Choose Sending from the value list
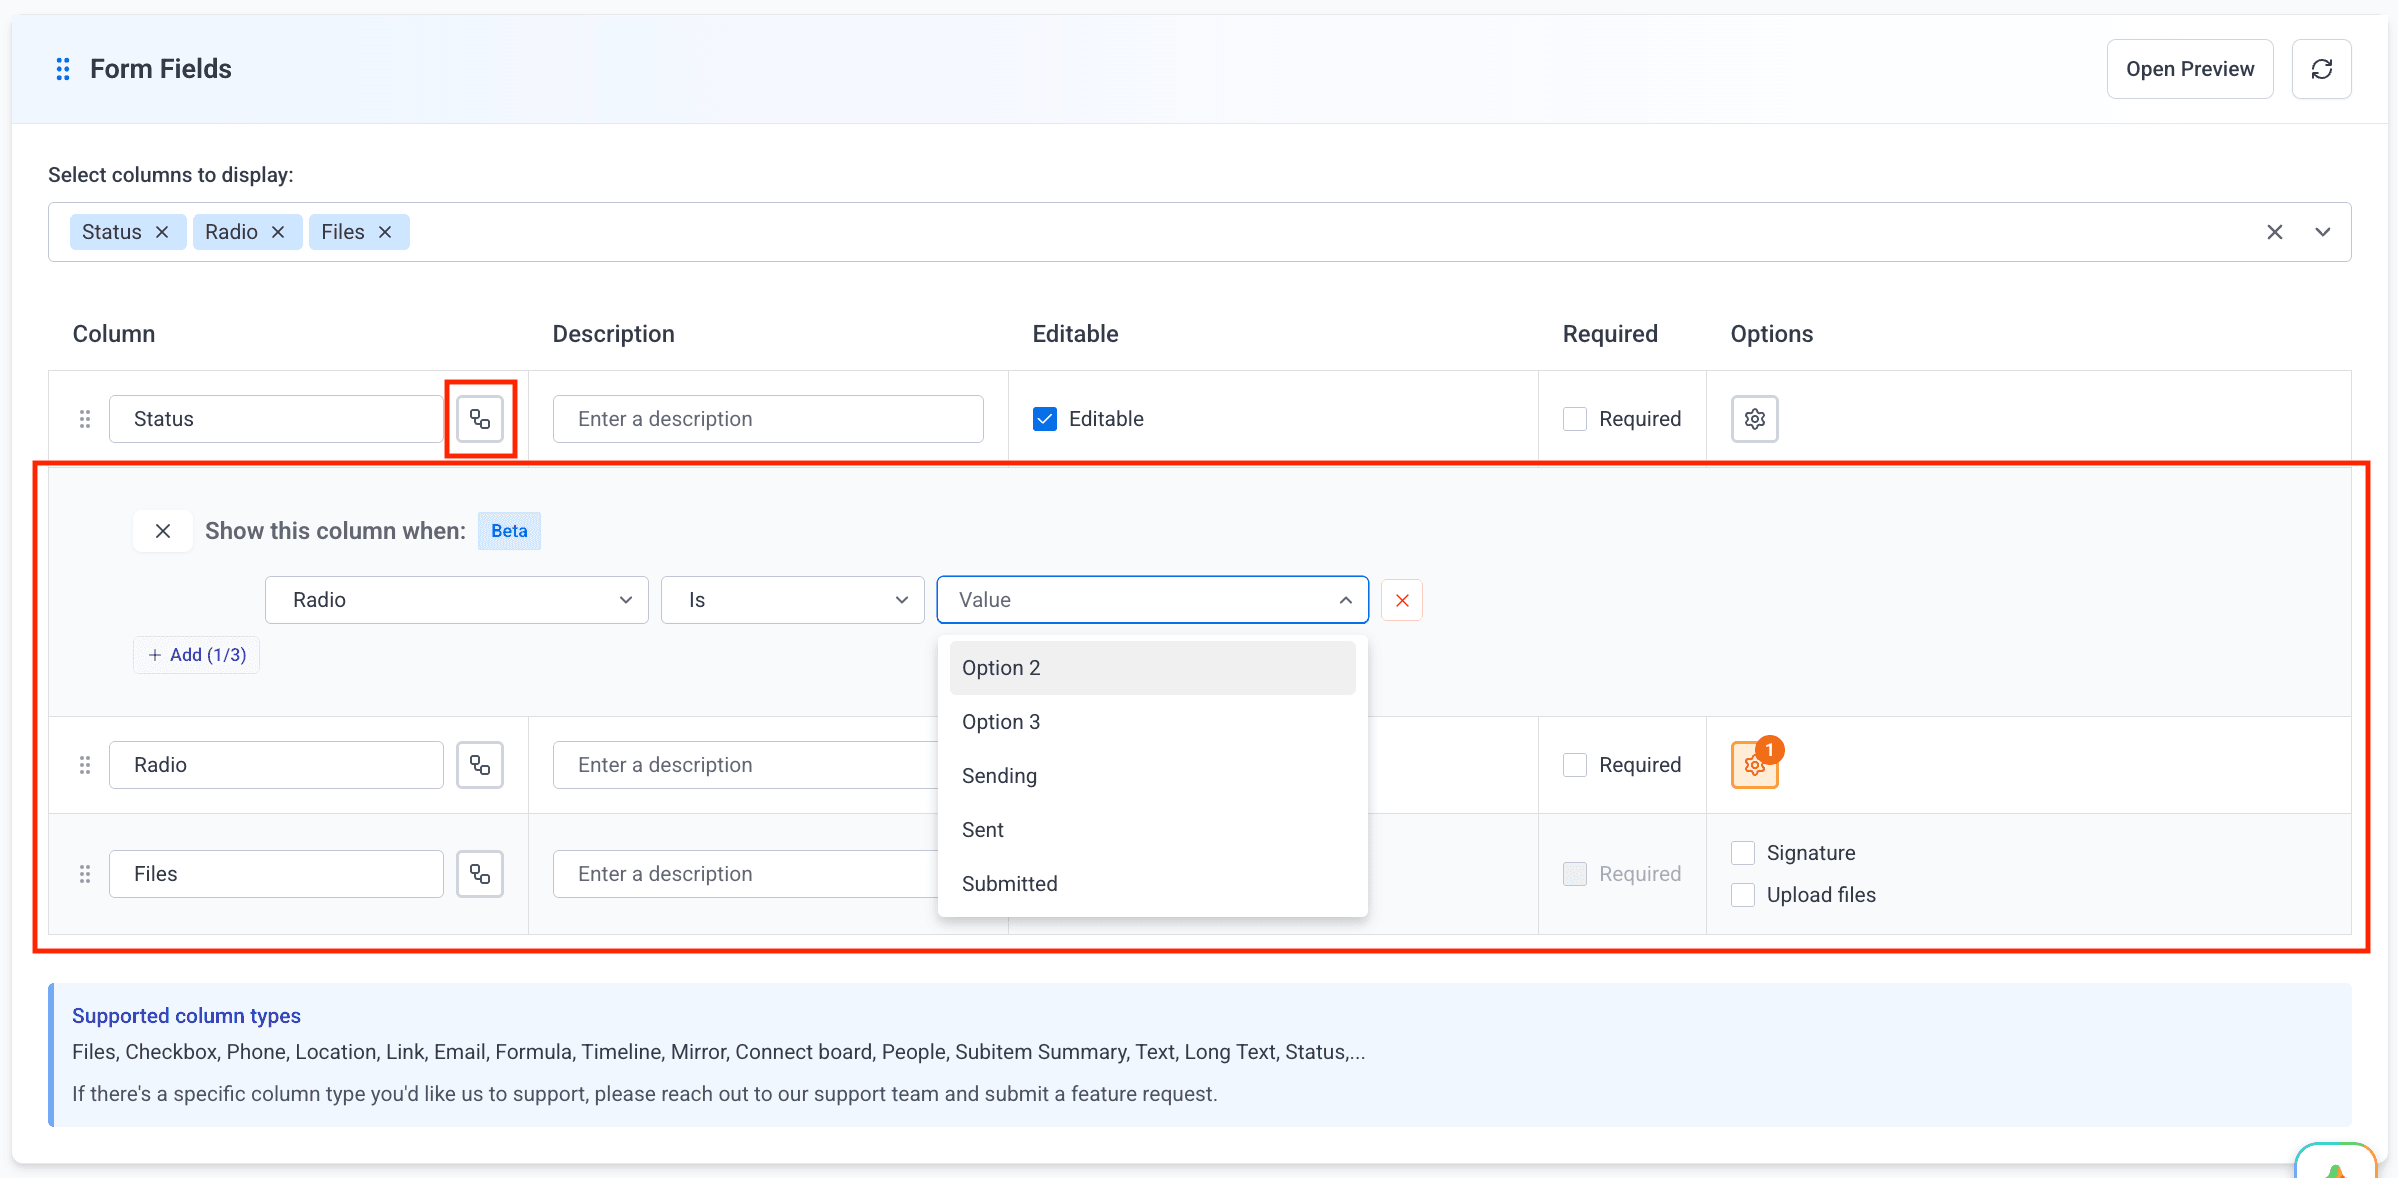The image size is (2398, 1178). [1153, 776]
